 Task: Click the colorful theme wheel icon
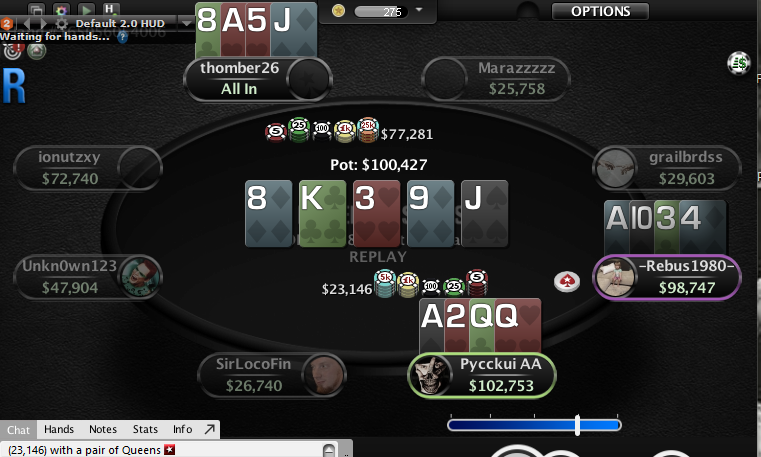61,10
